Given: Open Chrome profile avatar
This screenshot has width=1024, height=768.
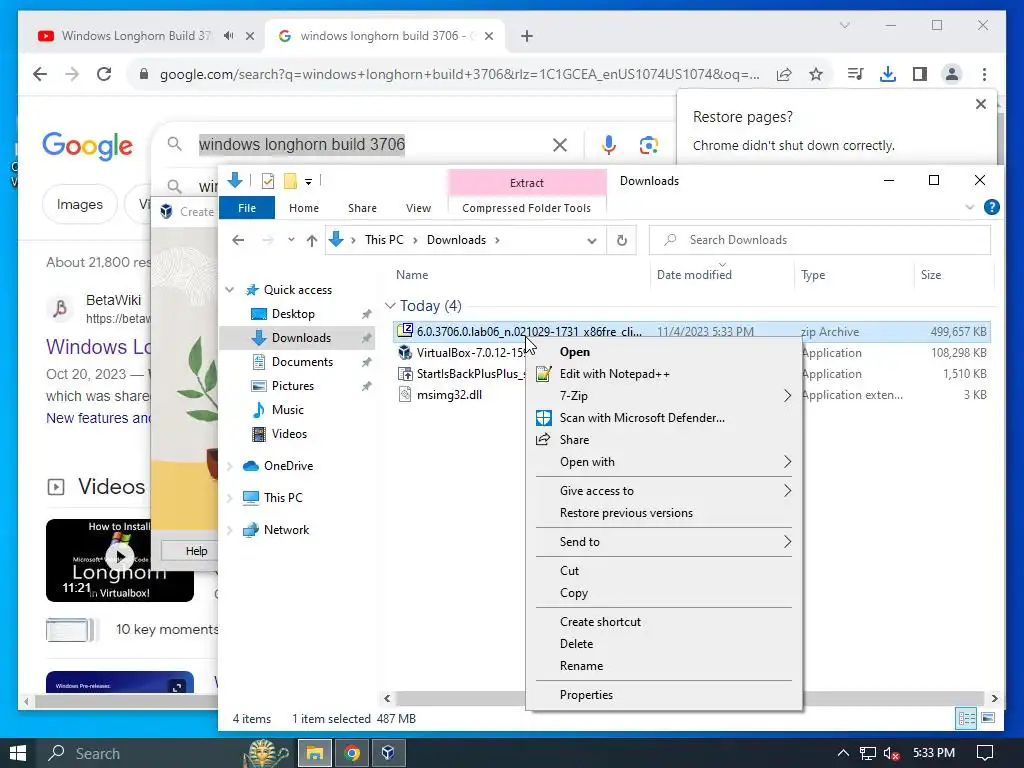Looking at the screenshot, I should pyautogui.click(x=952, y=74).
